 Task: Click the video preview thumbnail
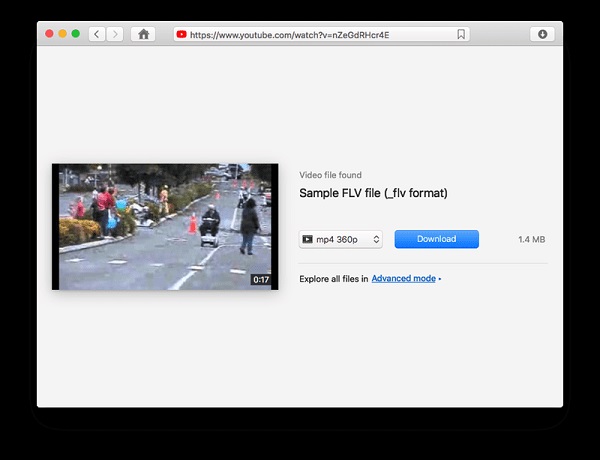pos(165,227)
